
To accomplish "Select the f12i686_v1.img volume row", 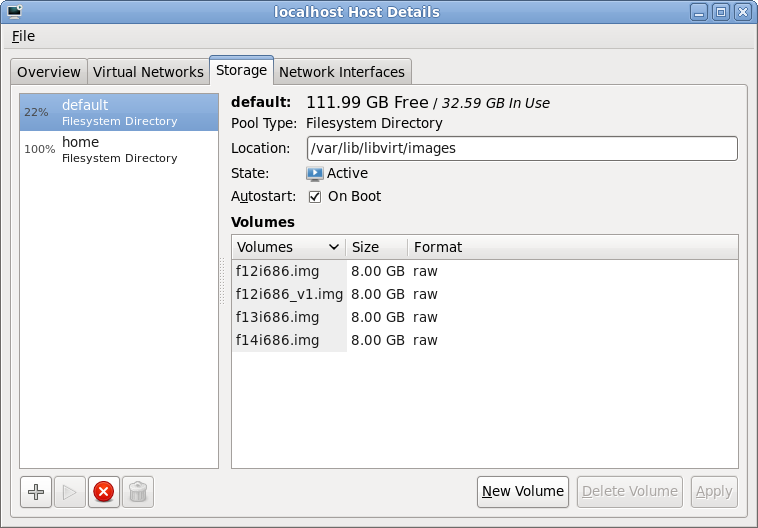I will tap(289, 294).
